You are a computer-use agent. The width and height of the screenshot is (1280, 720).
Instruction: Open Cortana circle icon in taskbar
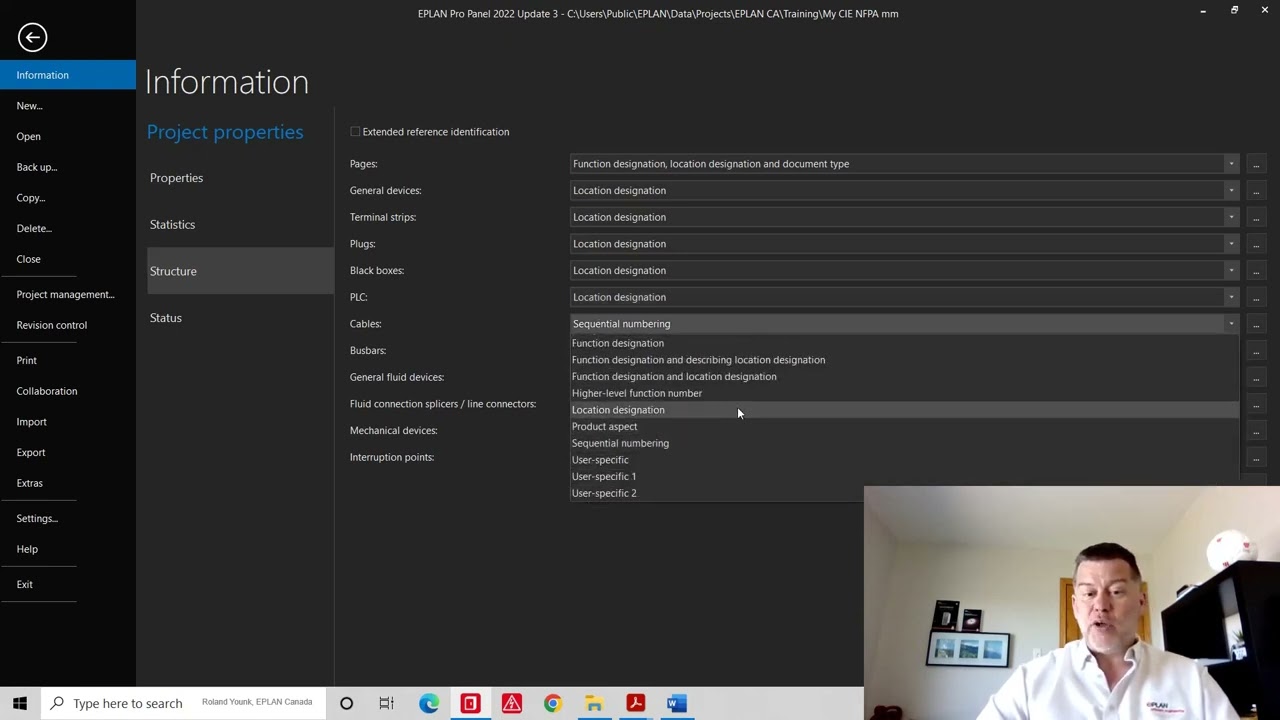346,703
